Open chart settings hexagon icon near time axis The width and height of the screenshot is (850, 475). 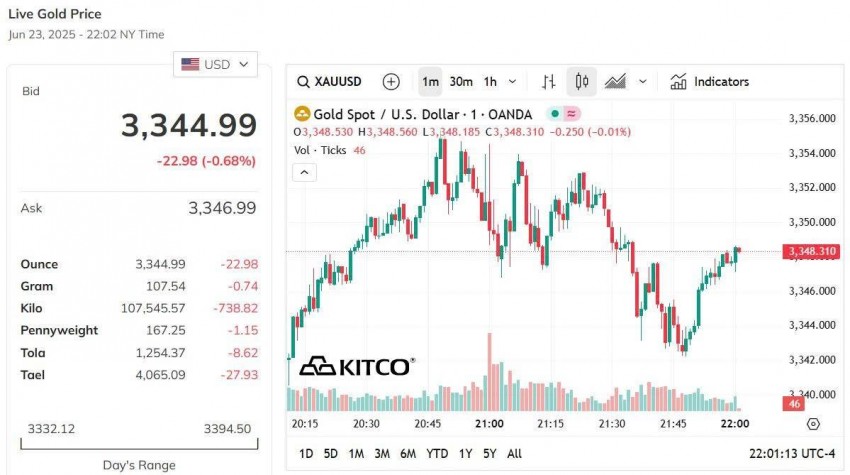click(x=813, y=424)
